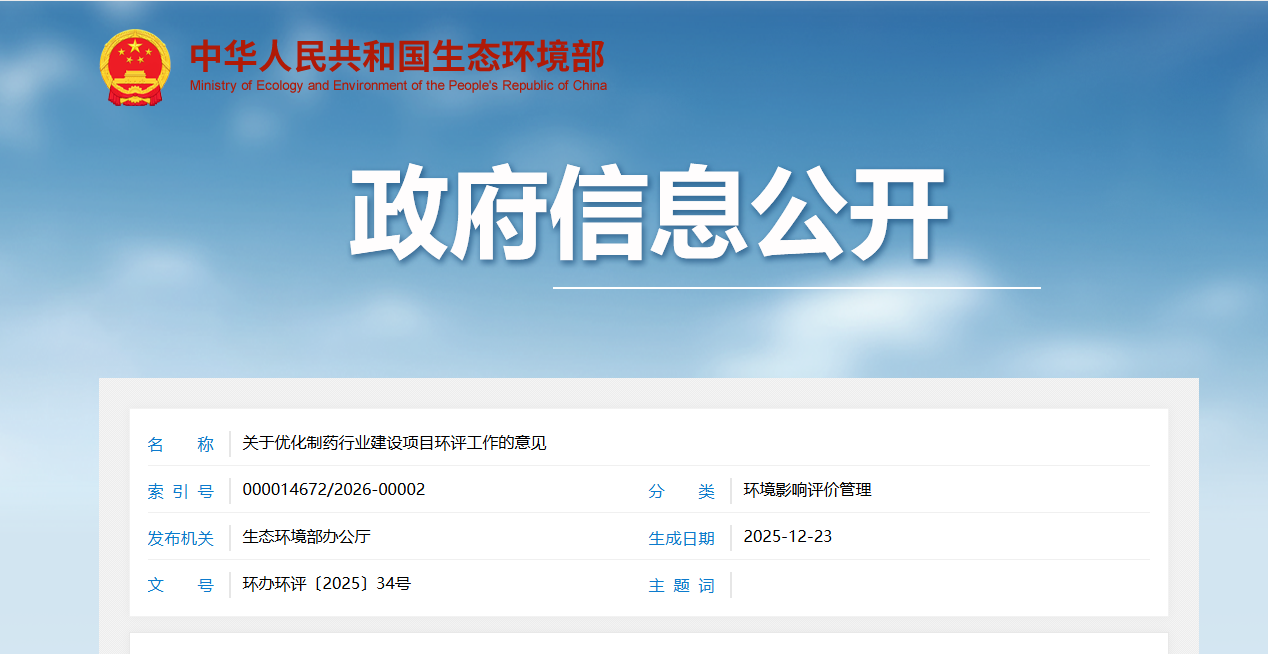Open the 中华人民共和国生态环境部 homepage title

(397, 56)
